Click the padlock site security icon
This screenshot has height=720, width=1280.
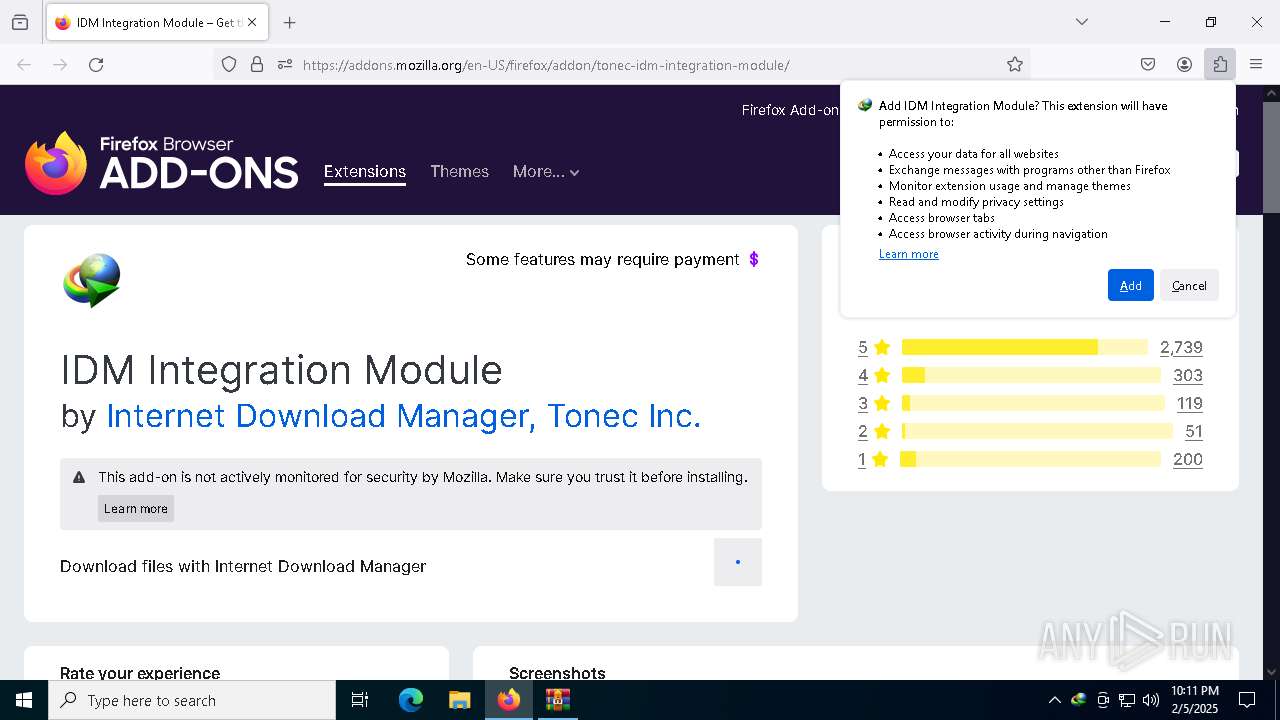point(257,65)
